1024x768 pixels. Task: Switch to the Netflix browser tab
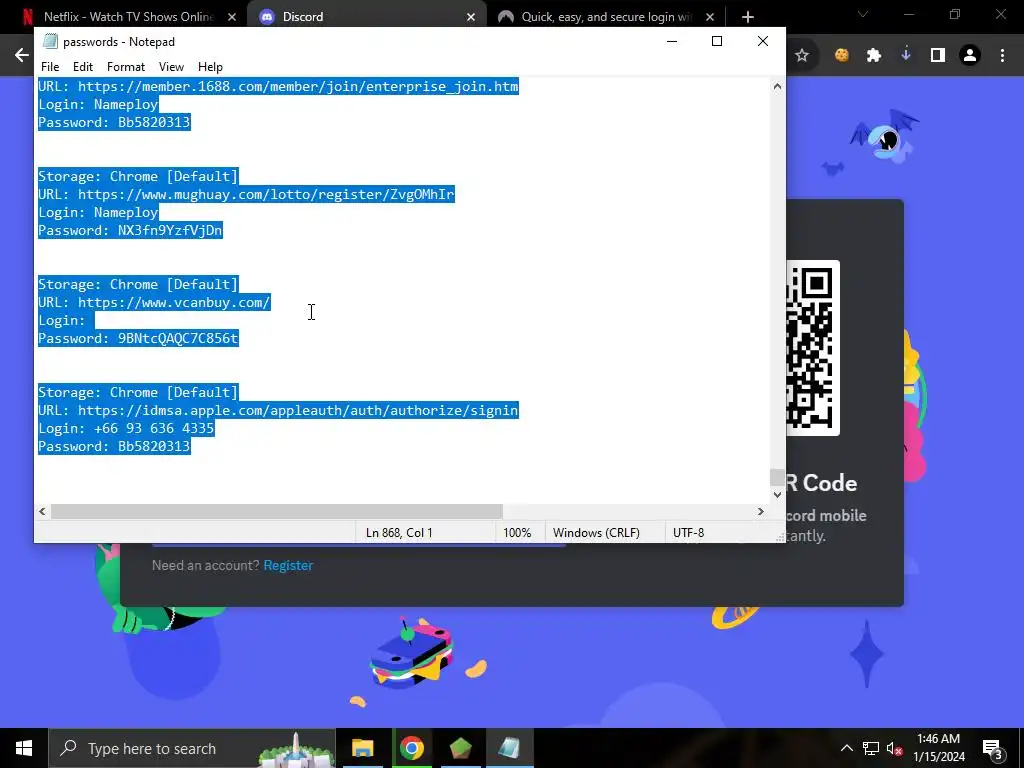click(x=128, y=17)
